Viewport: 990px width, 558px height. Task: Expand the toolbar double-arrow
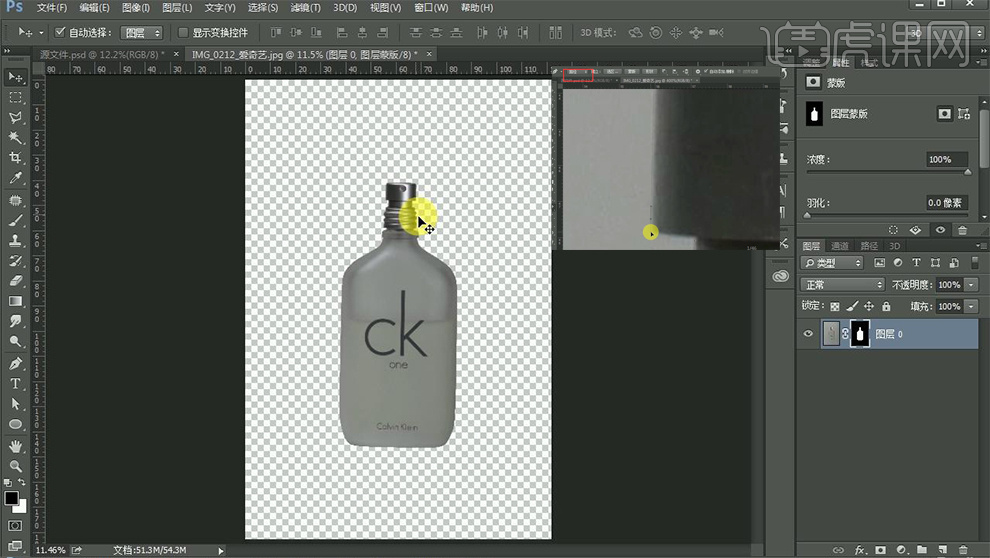7,51
